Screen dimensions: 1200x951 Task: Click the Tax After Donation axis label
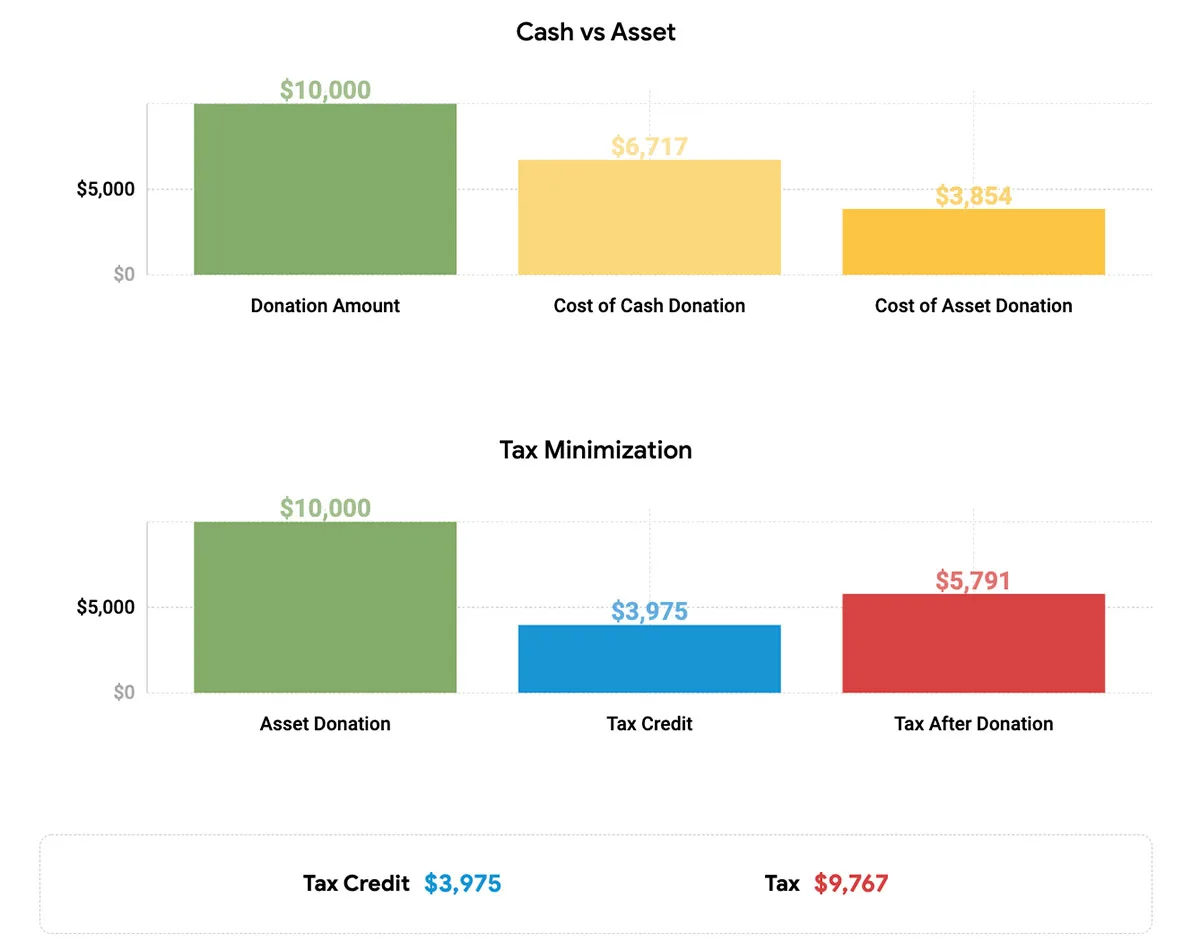click(973, 724)
